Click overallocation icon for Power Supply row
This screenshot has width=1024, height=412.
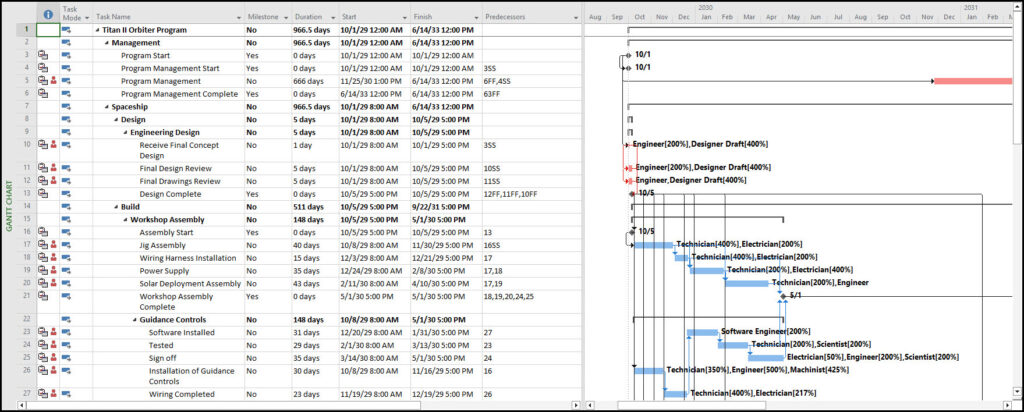[54, 270]
